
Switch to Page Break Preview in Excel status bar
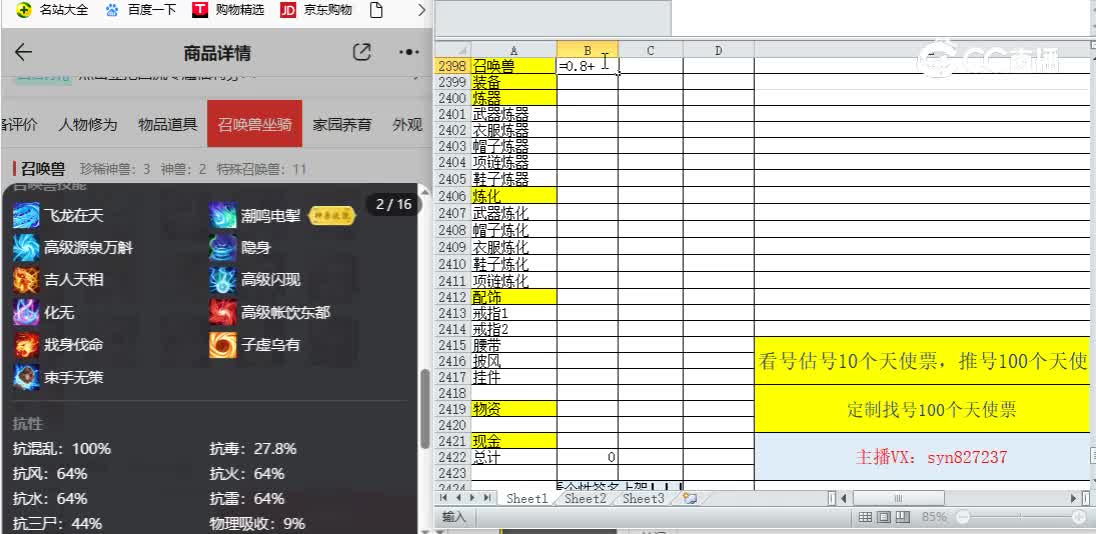(902, 517)
